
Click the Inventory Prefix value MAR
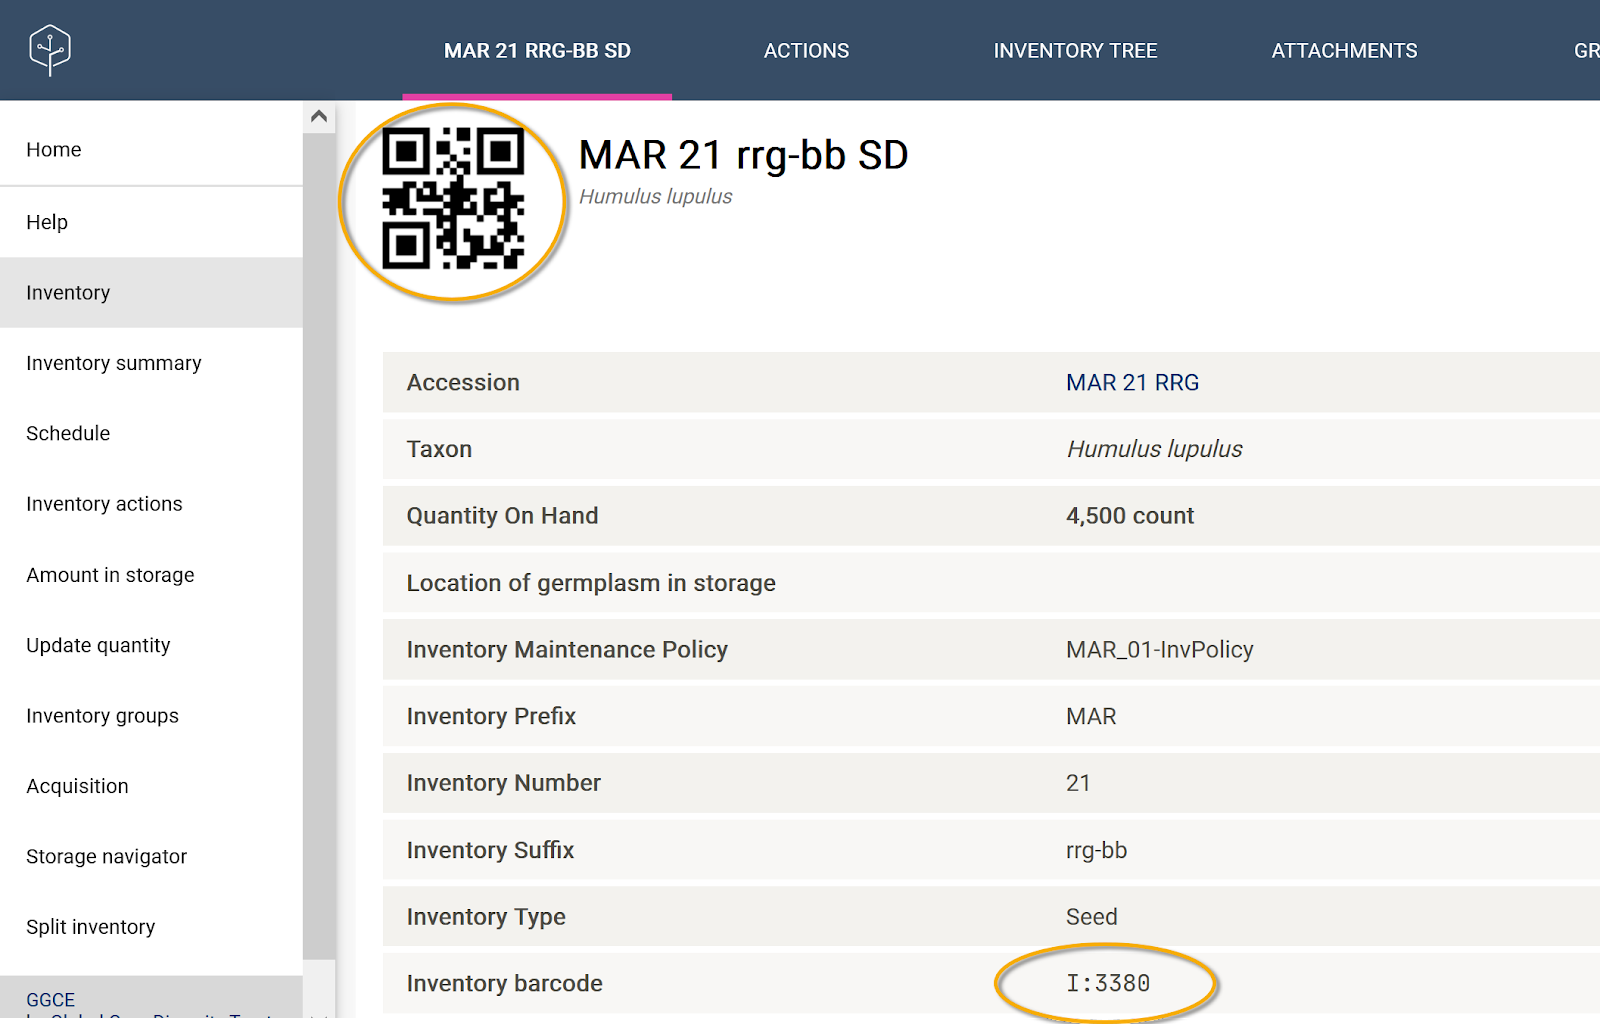1091,717
